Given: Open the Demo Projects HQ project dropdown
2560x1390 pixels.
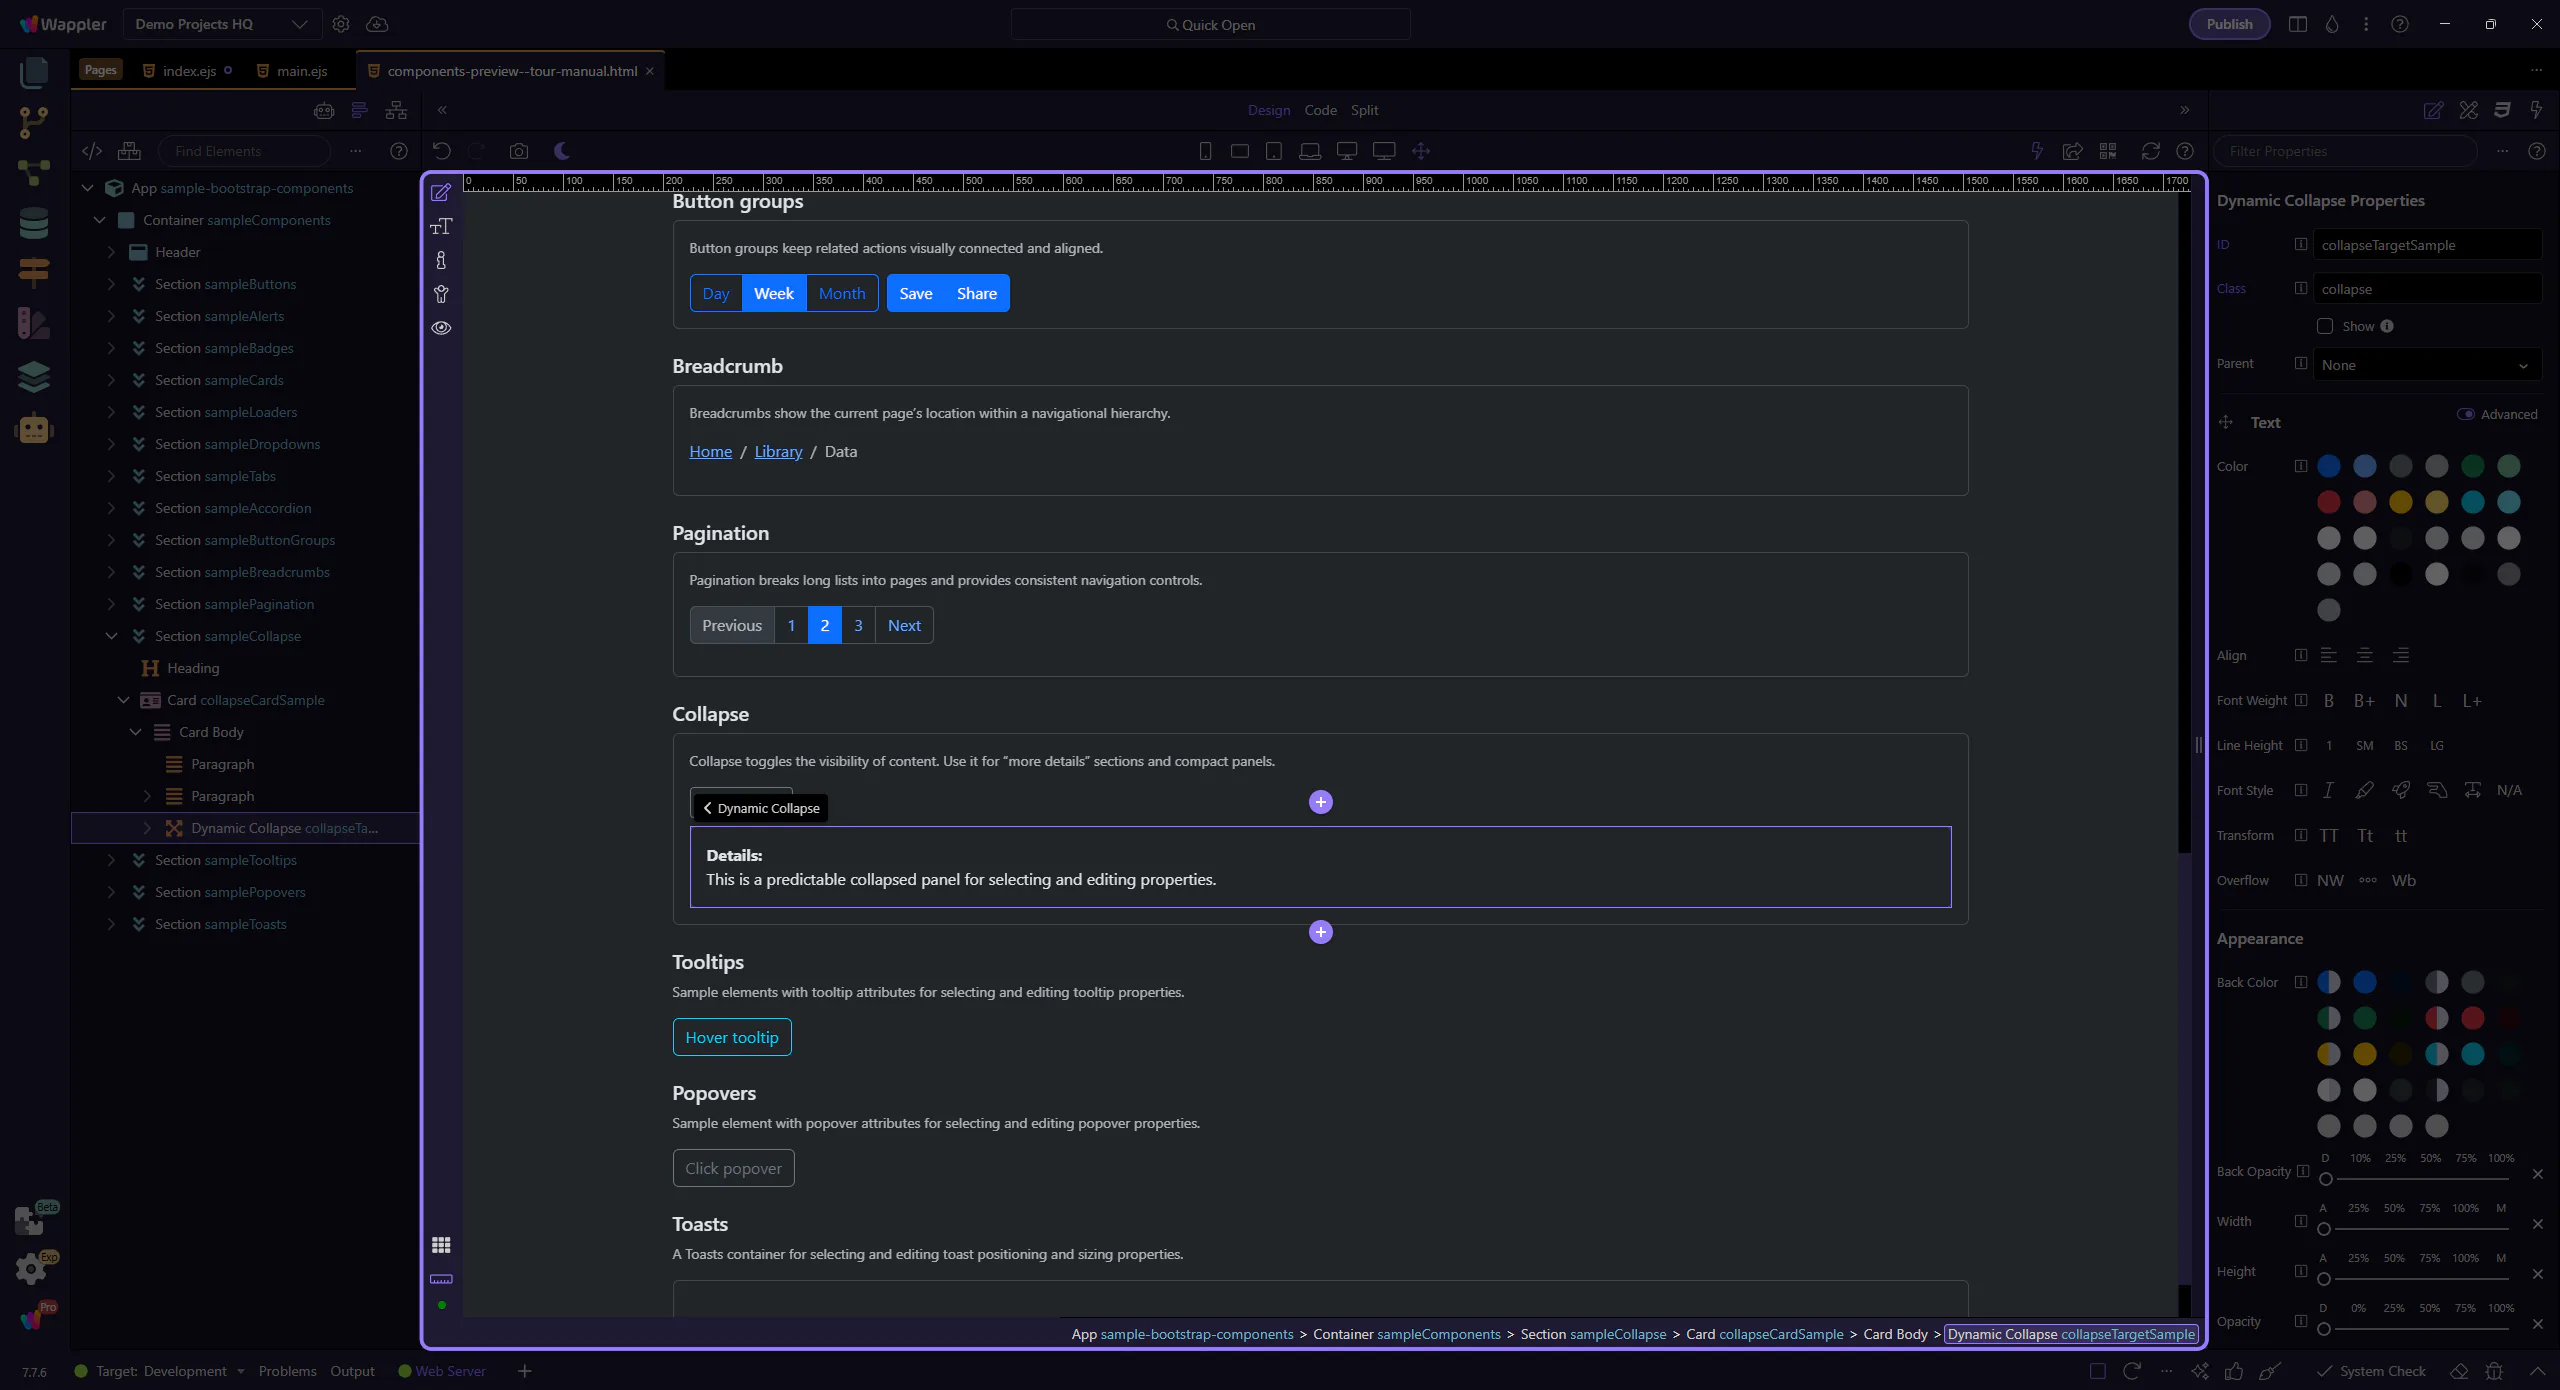Looking at the screenshot, I should 221,24.
